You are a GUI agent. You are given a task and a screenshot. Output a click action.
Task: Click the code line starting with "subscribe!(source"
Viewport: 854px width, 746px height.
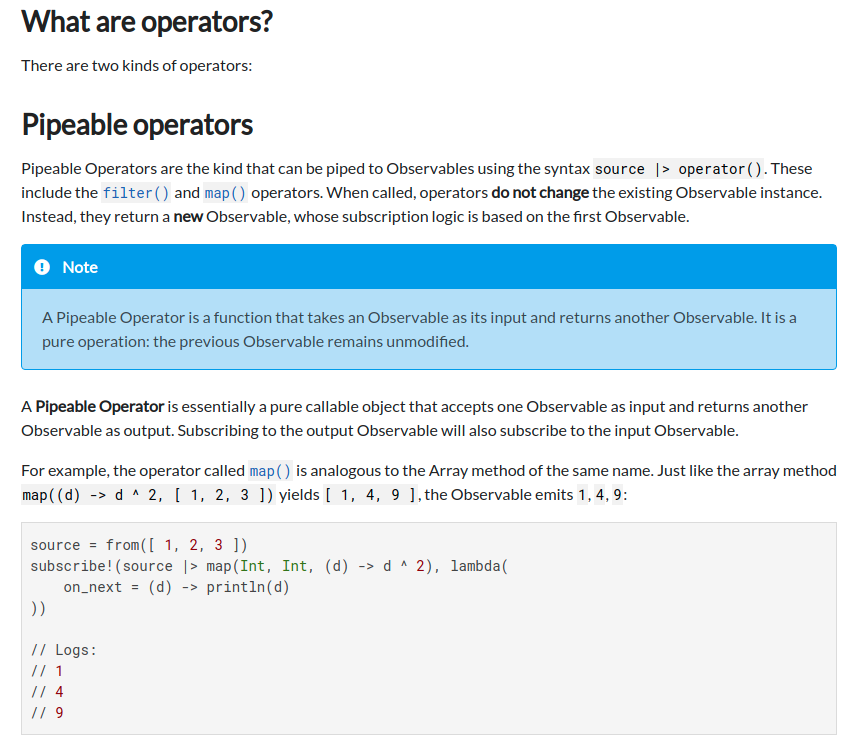click(269, 566)
